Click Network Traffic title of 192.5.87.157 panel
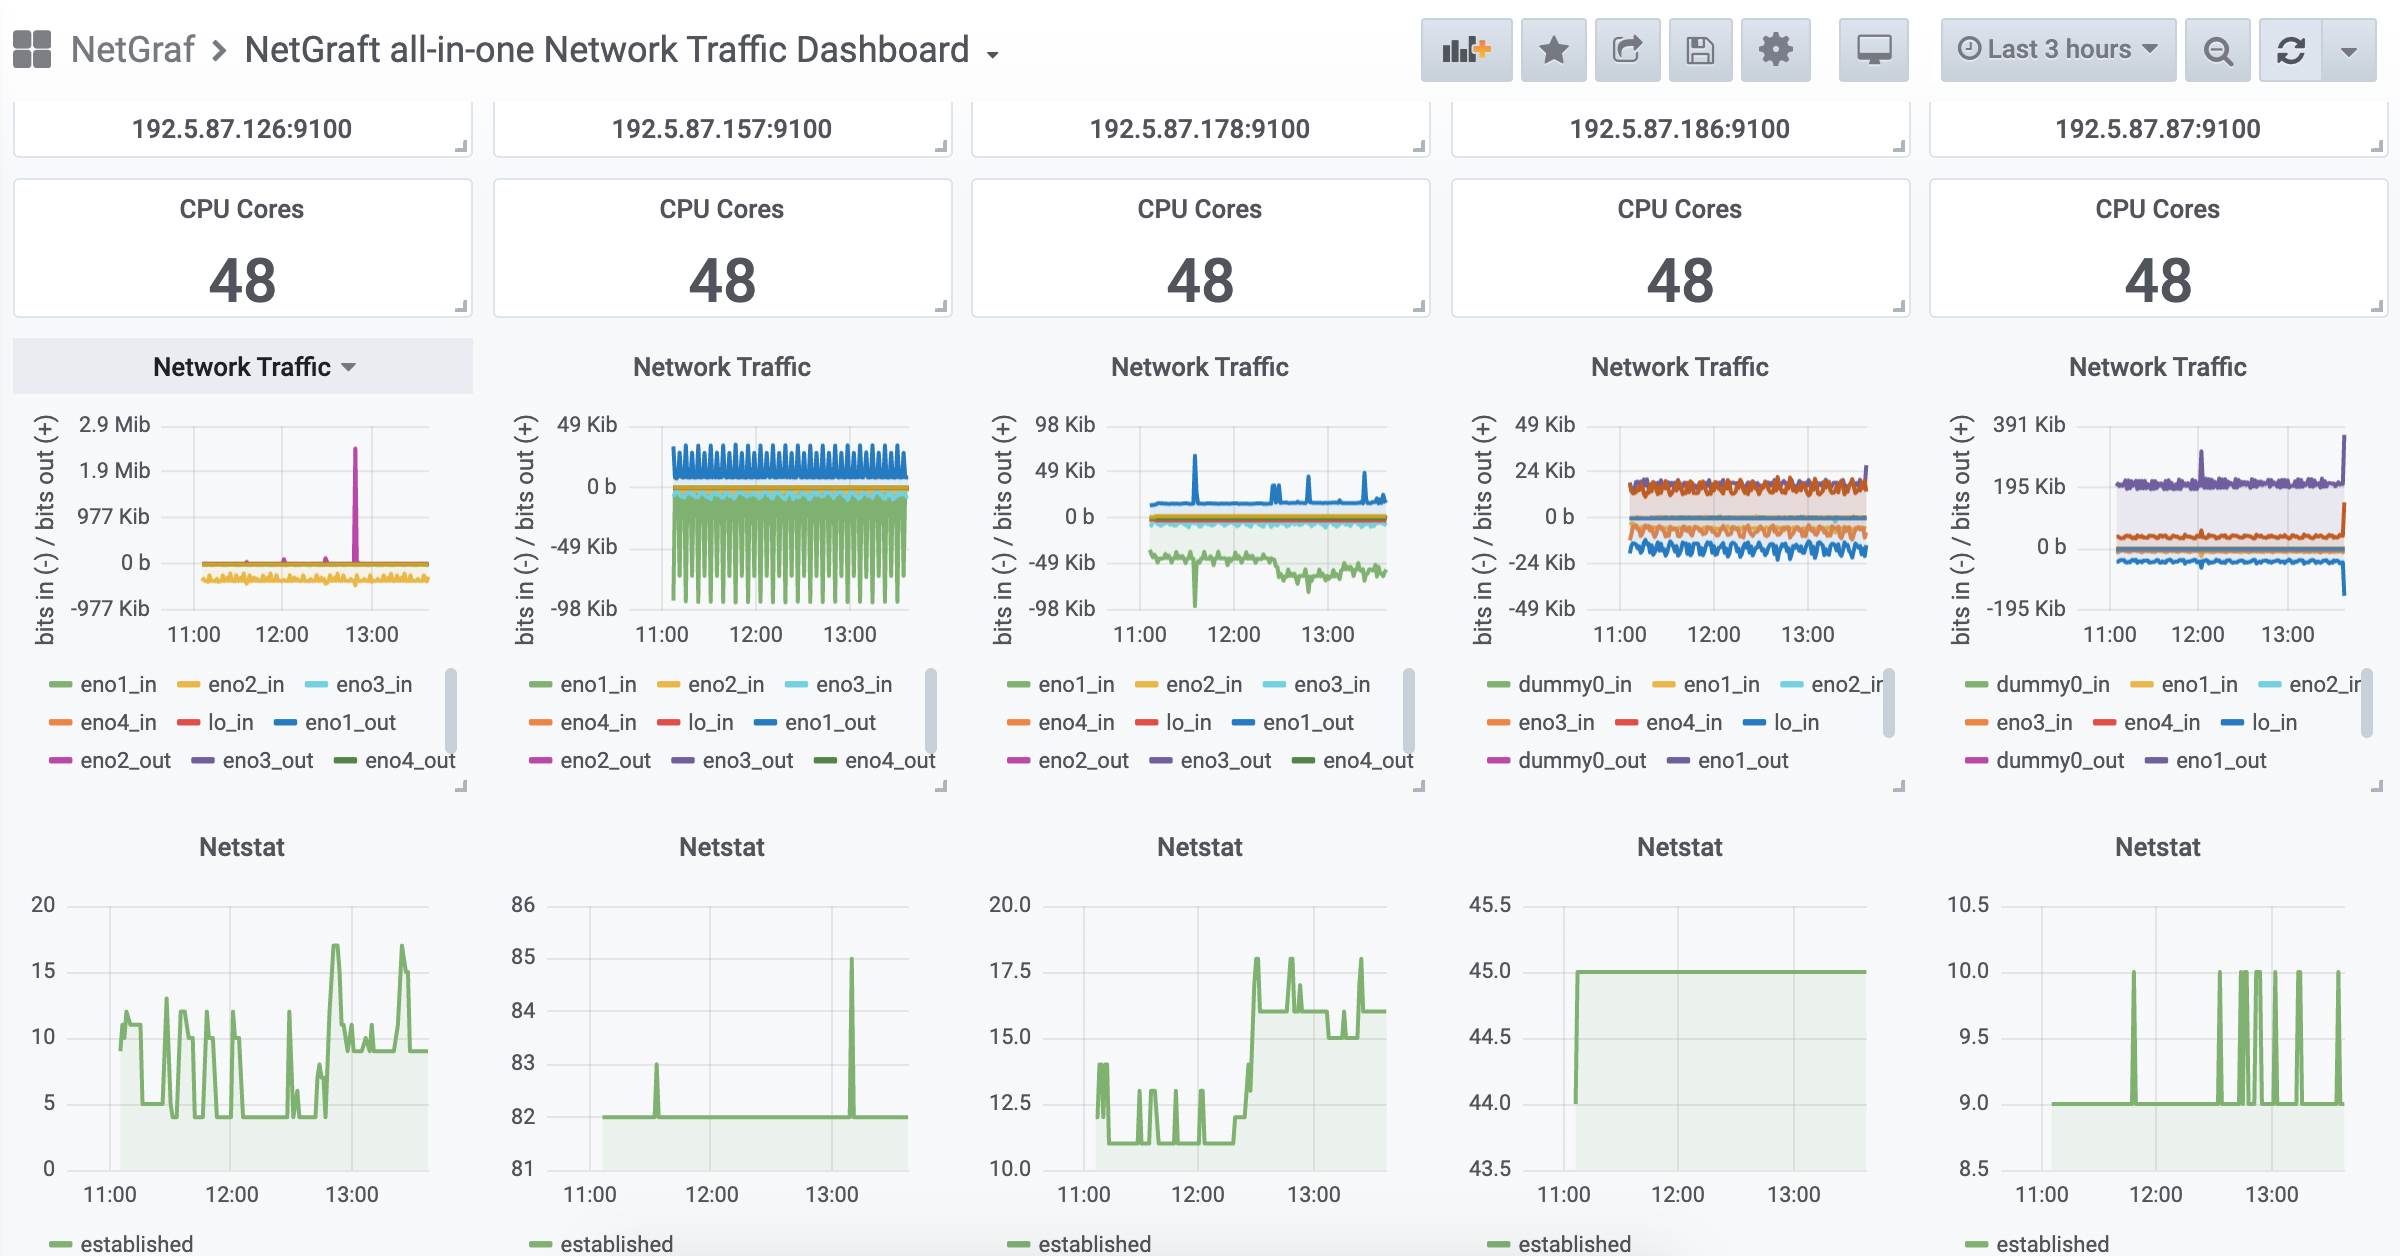The height and width of the screenshot is (1256, 2400). tap(722, 367)
